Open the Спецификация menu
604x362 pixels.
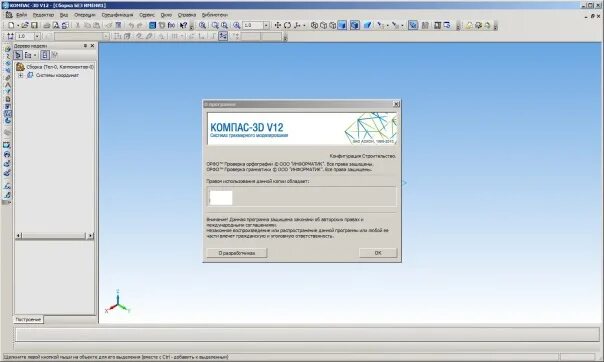tap(117, 15)
